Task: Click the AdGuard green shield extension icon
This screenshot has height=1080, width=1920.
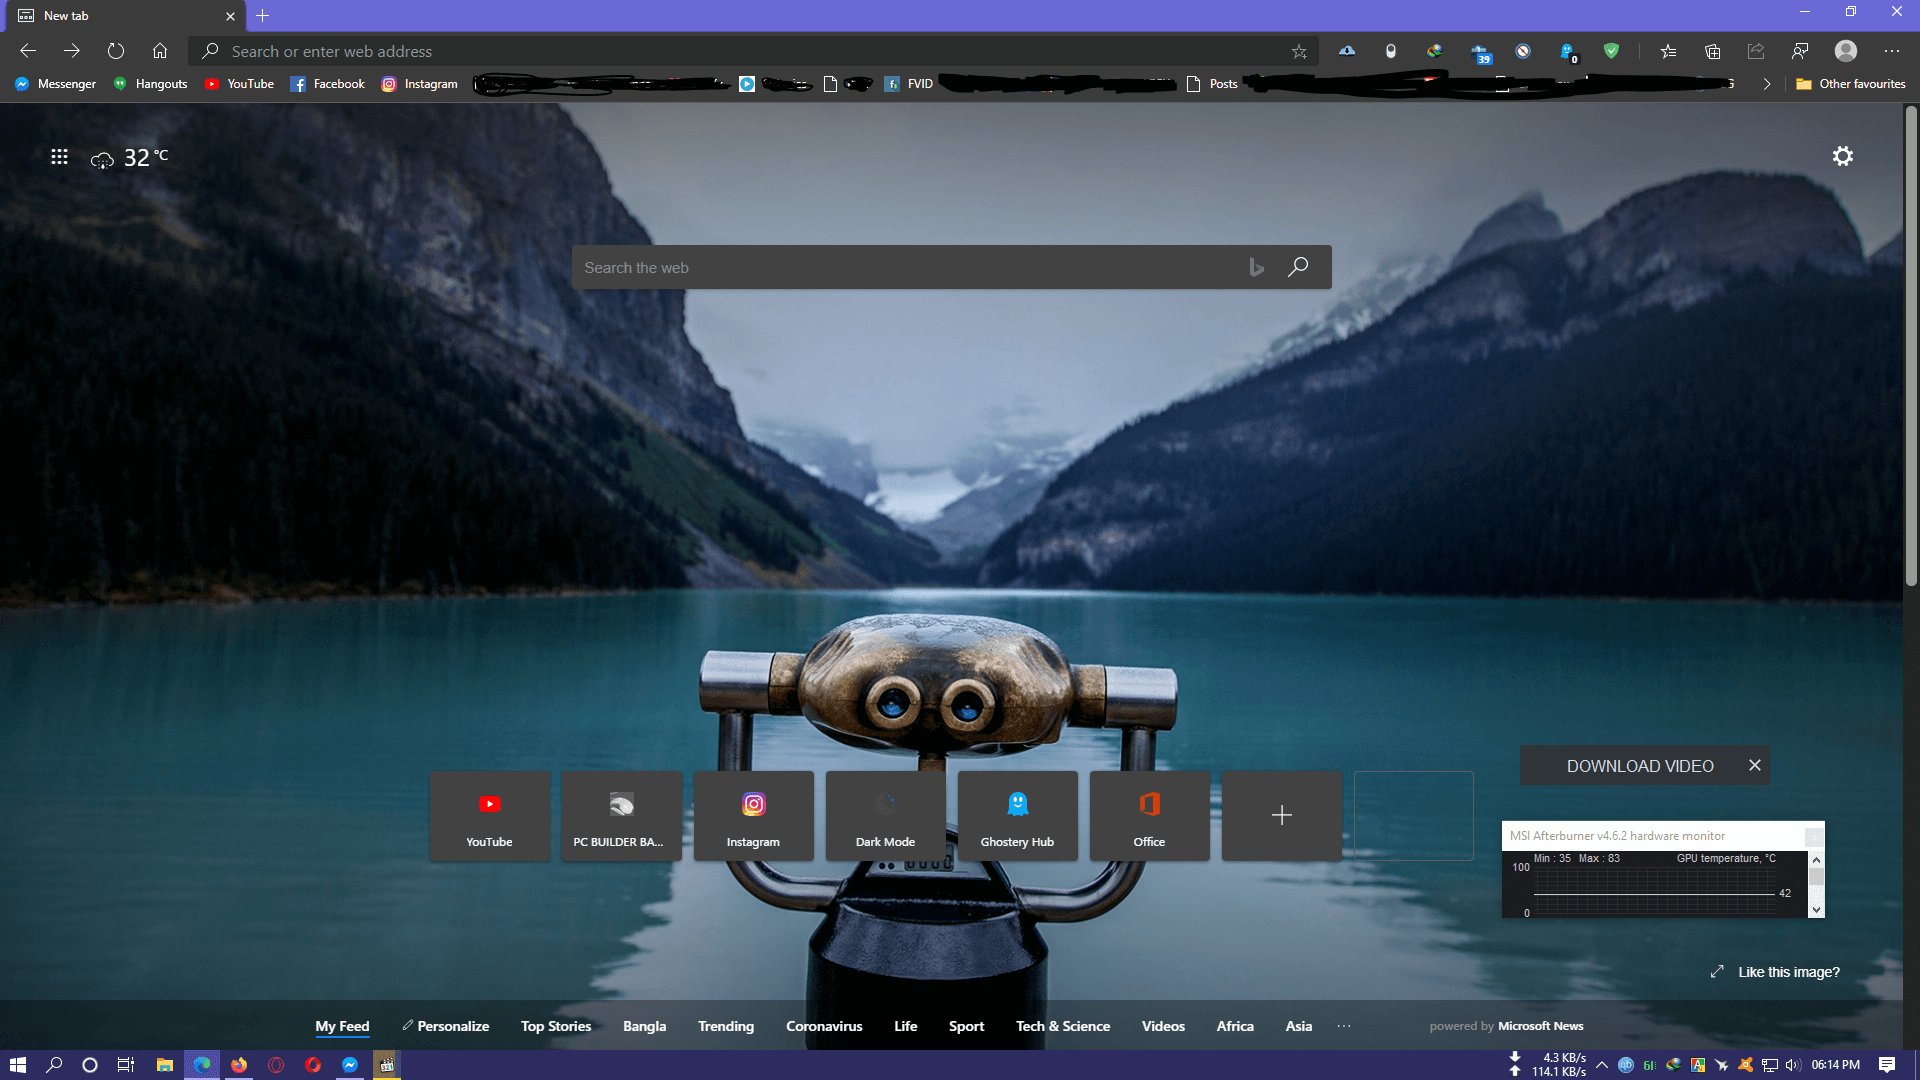Action: [x=1611, y=51]
